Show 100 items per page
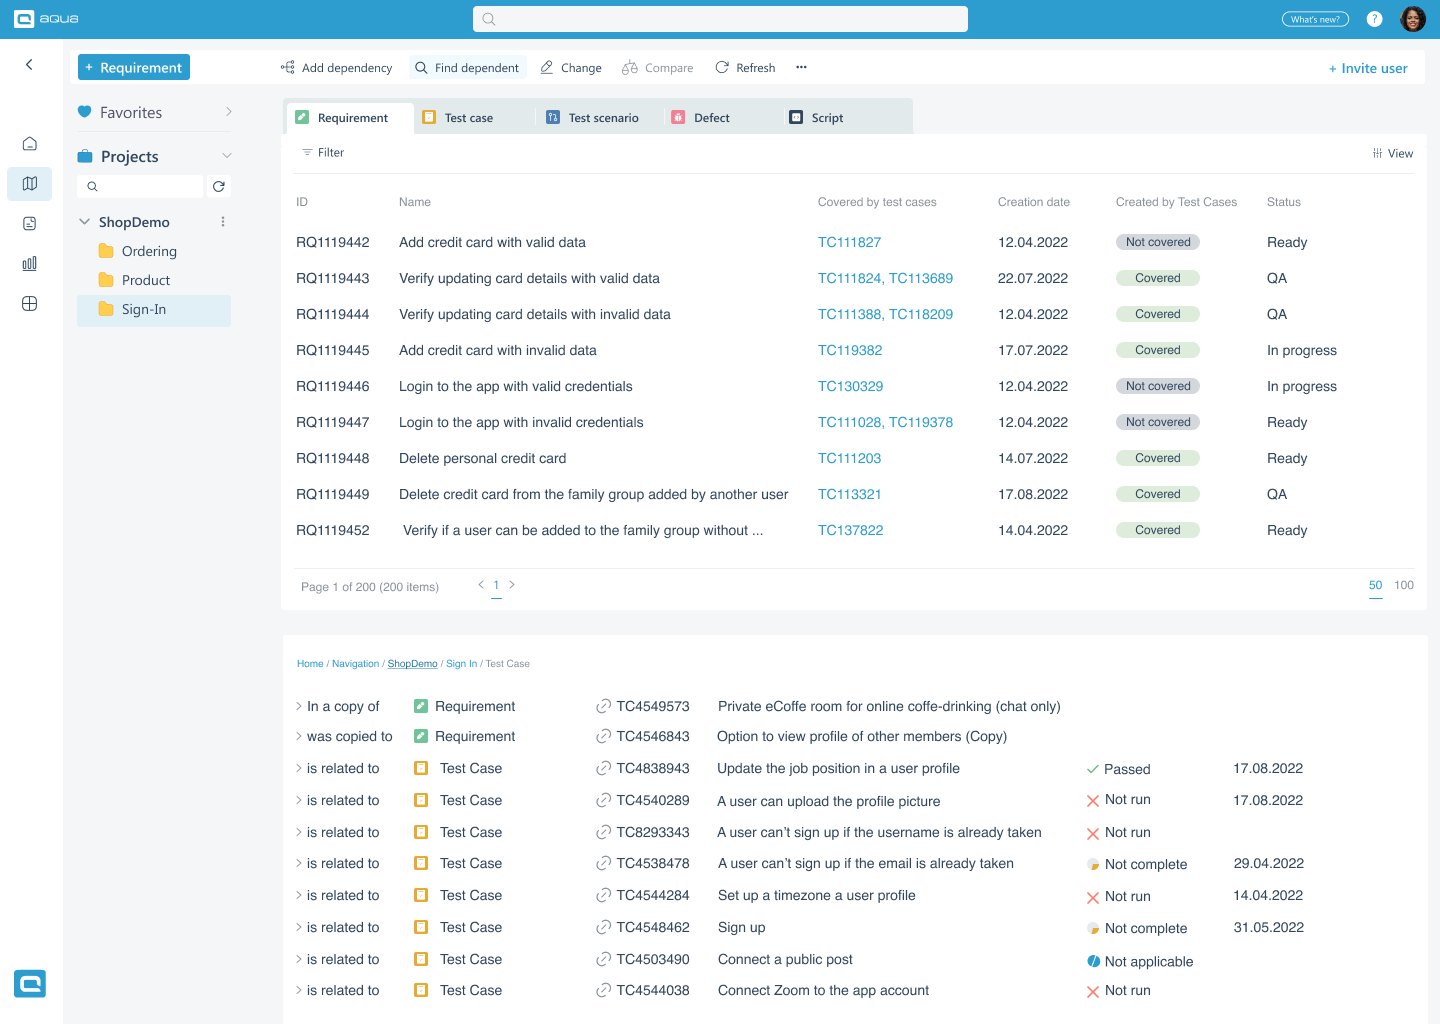 click(1404, 585)
